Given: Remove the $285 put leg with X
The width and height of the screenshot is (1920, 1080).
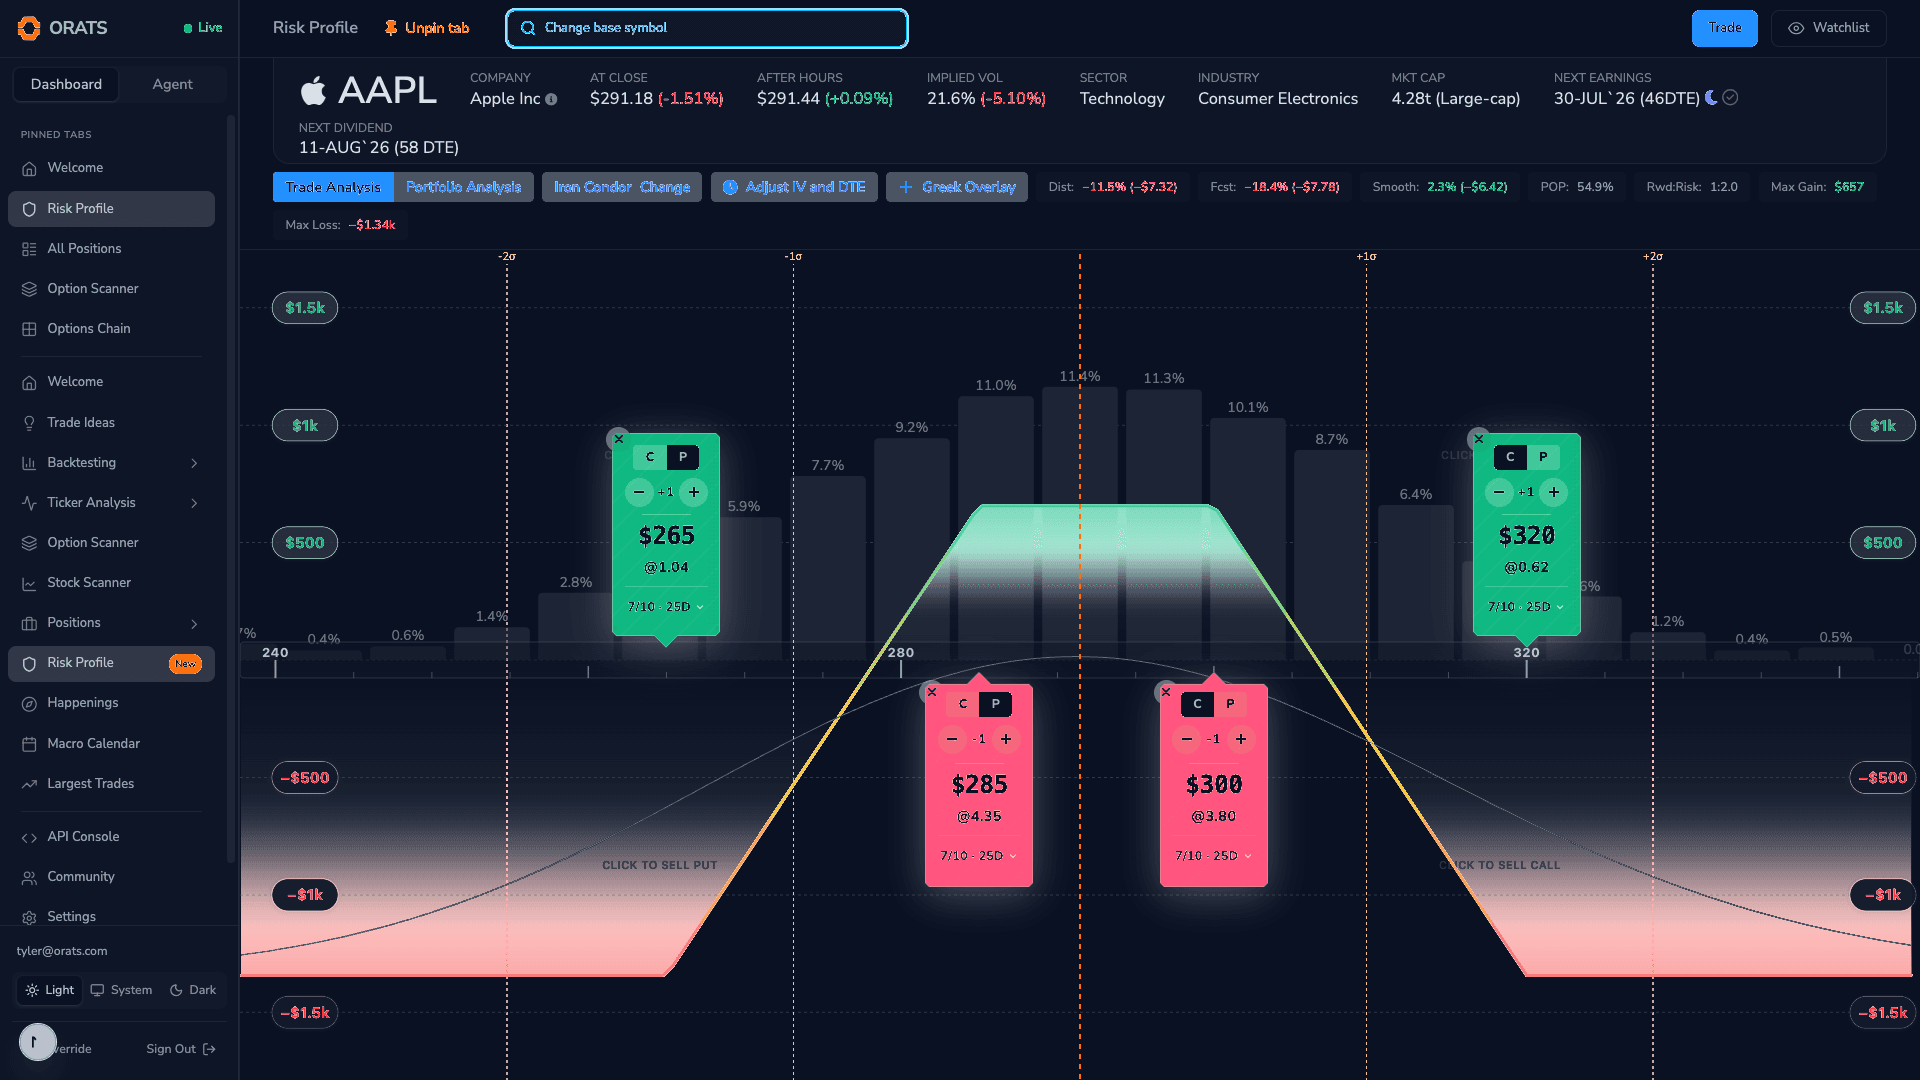Looking at the screenshot, I should [931, 692].
